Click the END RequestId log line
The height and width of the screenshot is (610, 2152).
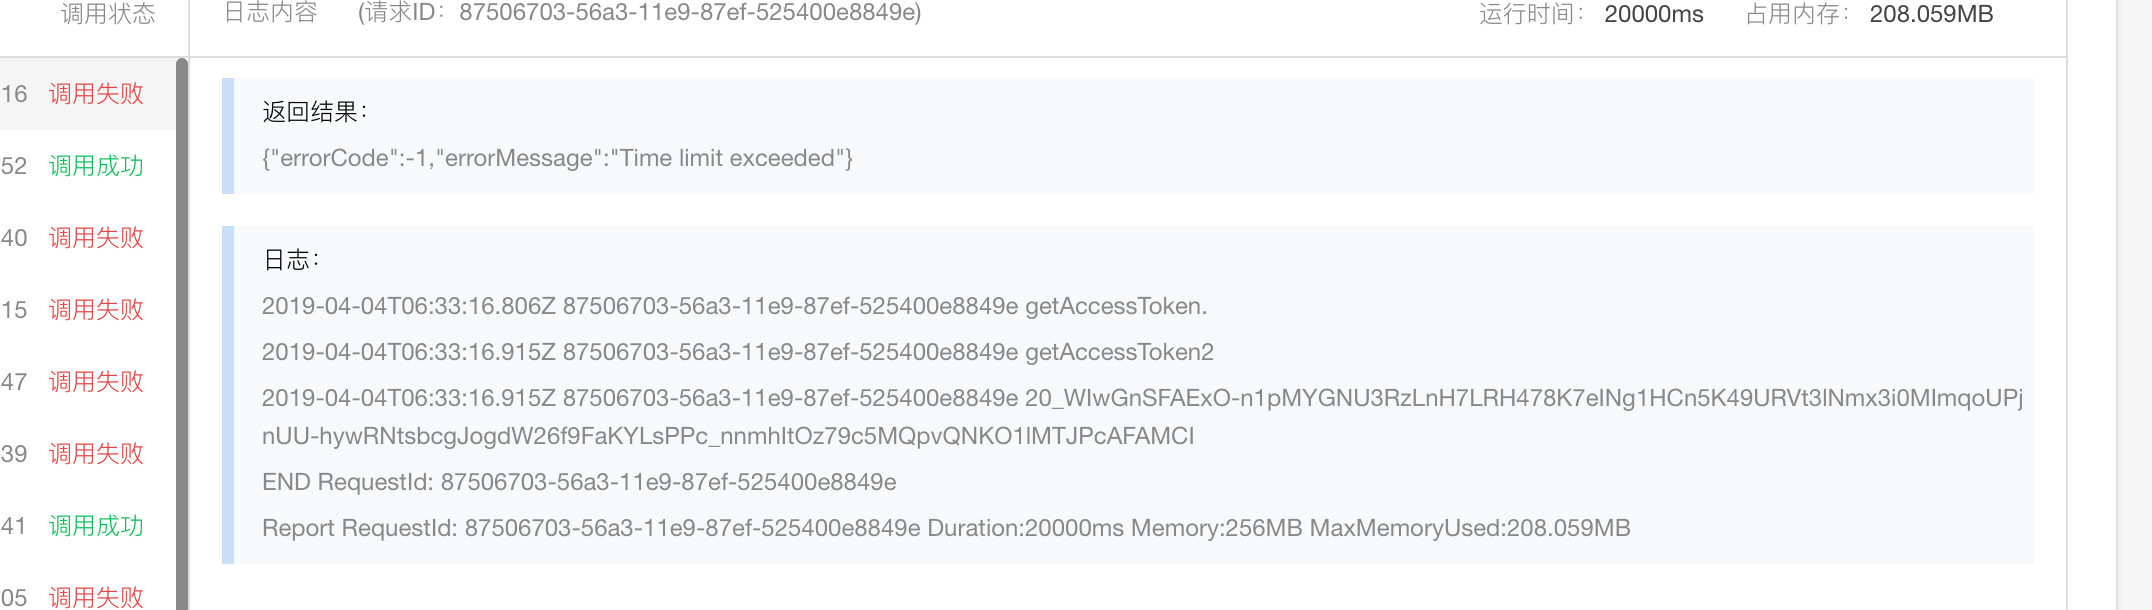(x=578, y=482)
